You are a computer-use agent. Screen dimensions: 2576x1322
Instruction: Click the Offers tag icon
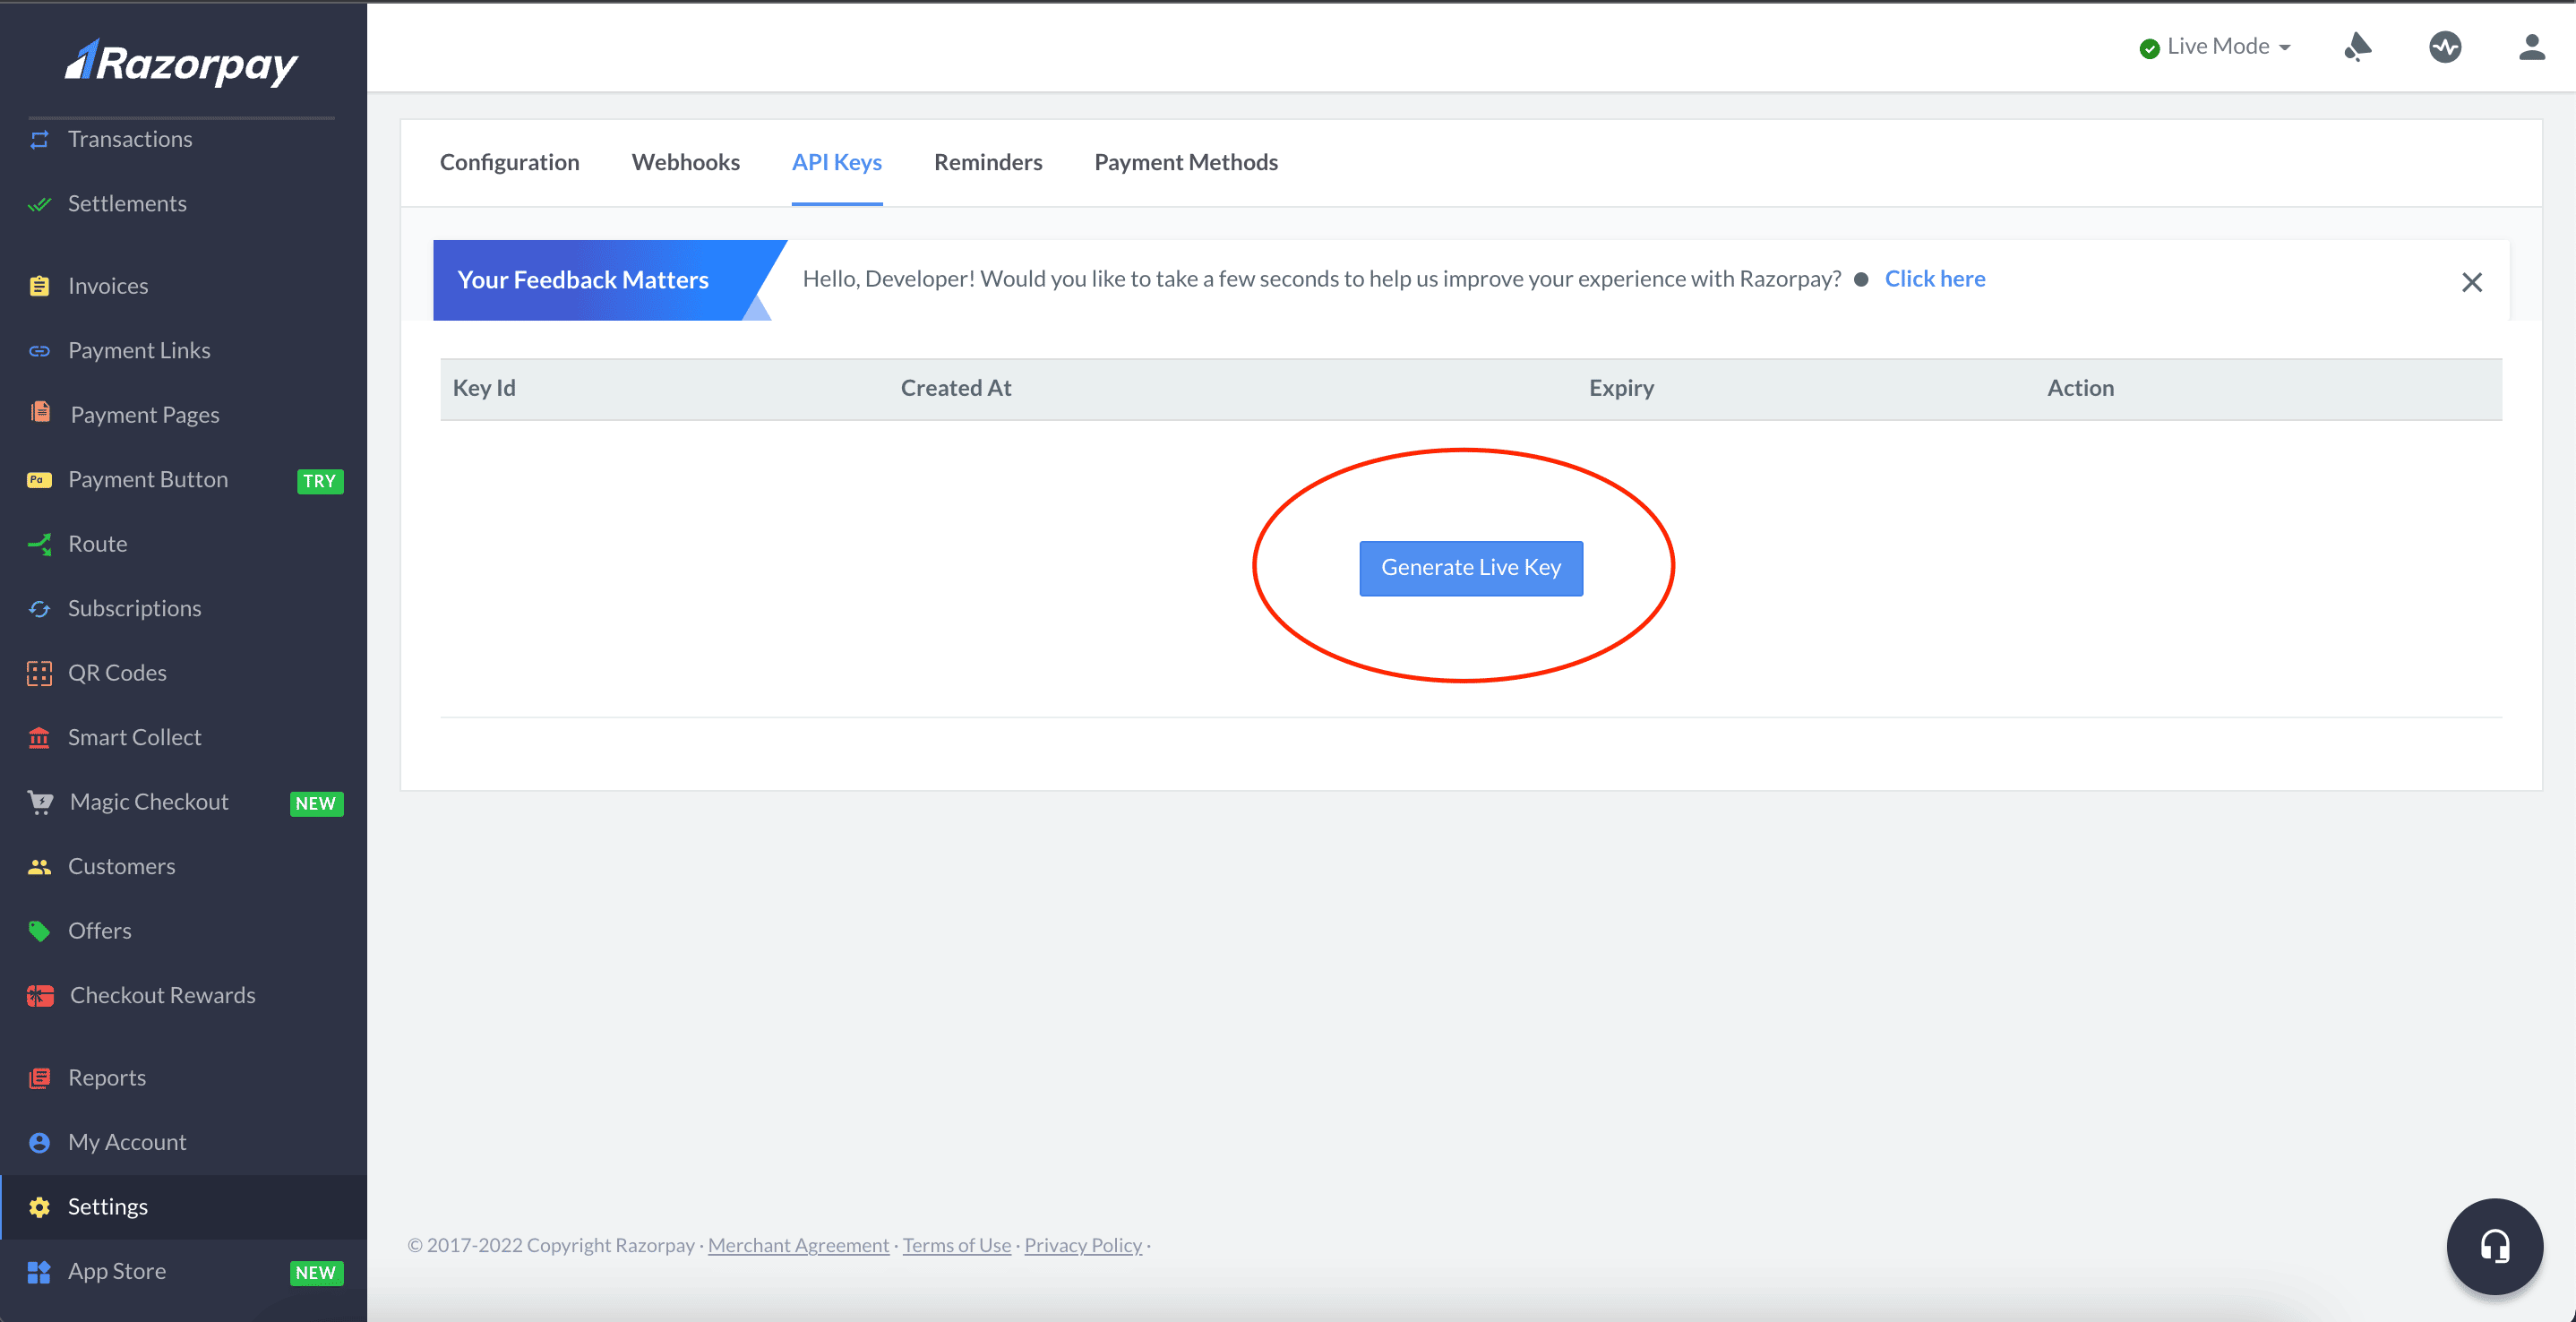(x=39, y=931)
